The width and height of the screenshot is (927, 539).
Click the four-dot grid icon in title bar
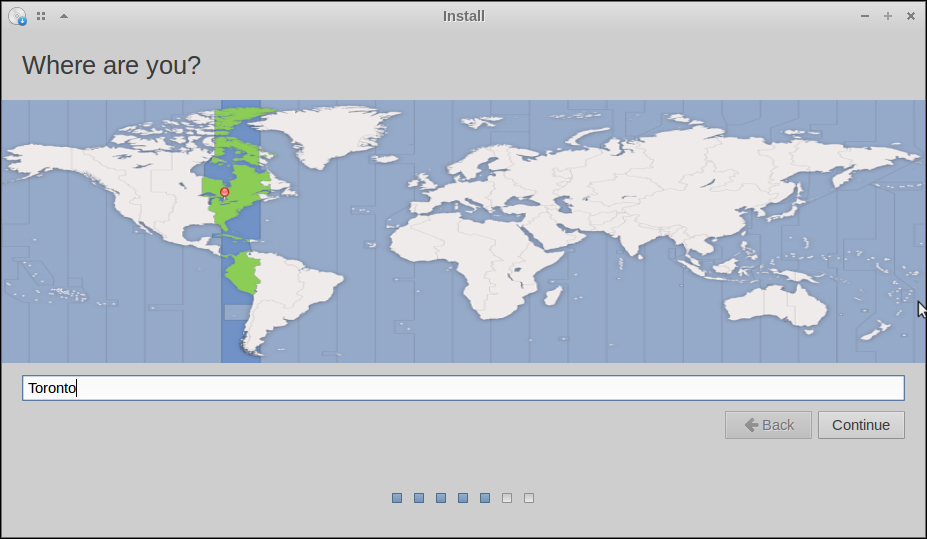click(x=41, y=16)
